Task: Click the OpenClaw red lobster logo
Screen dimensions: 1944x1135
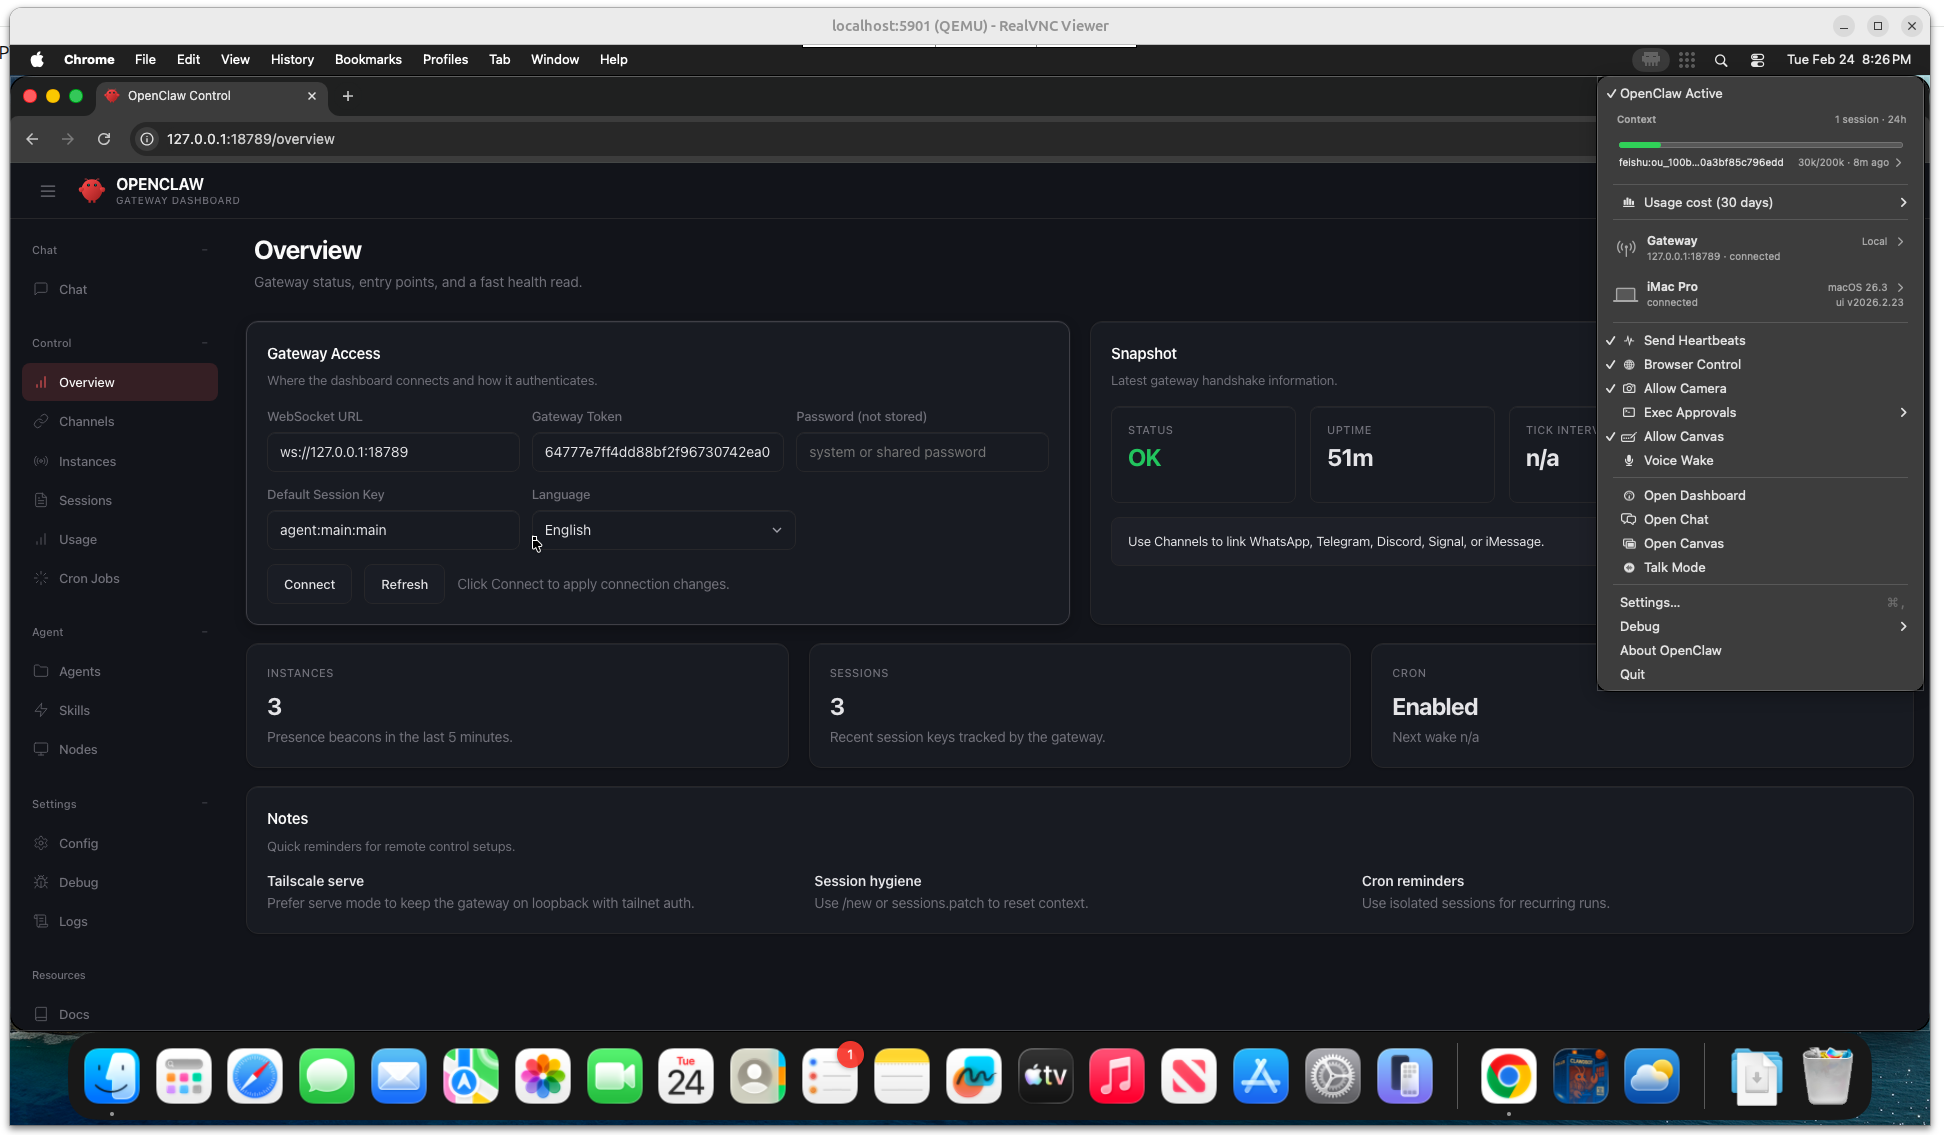Action: point(92,191)
